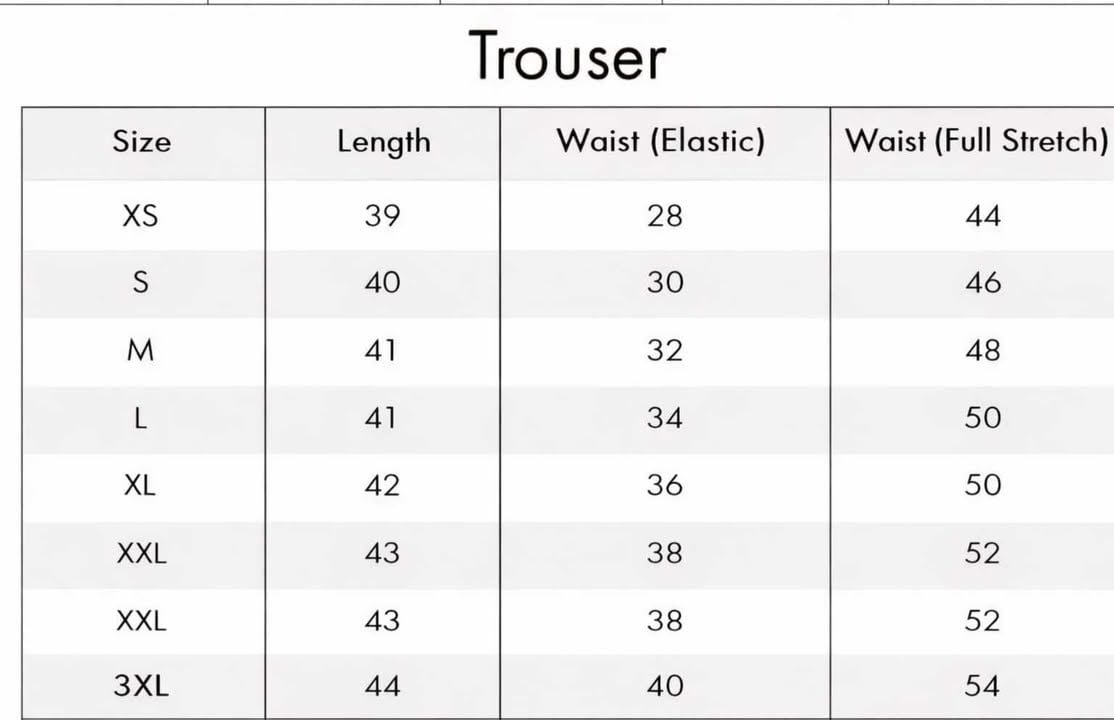
Task: Select full stretch waist value 46
Action: (x=982, y=283)
